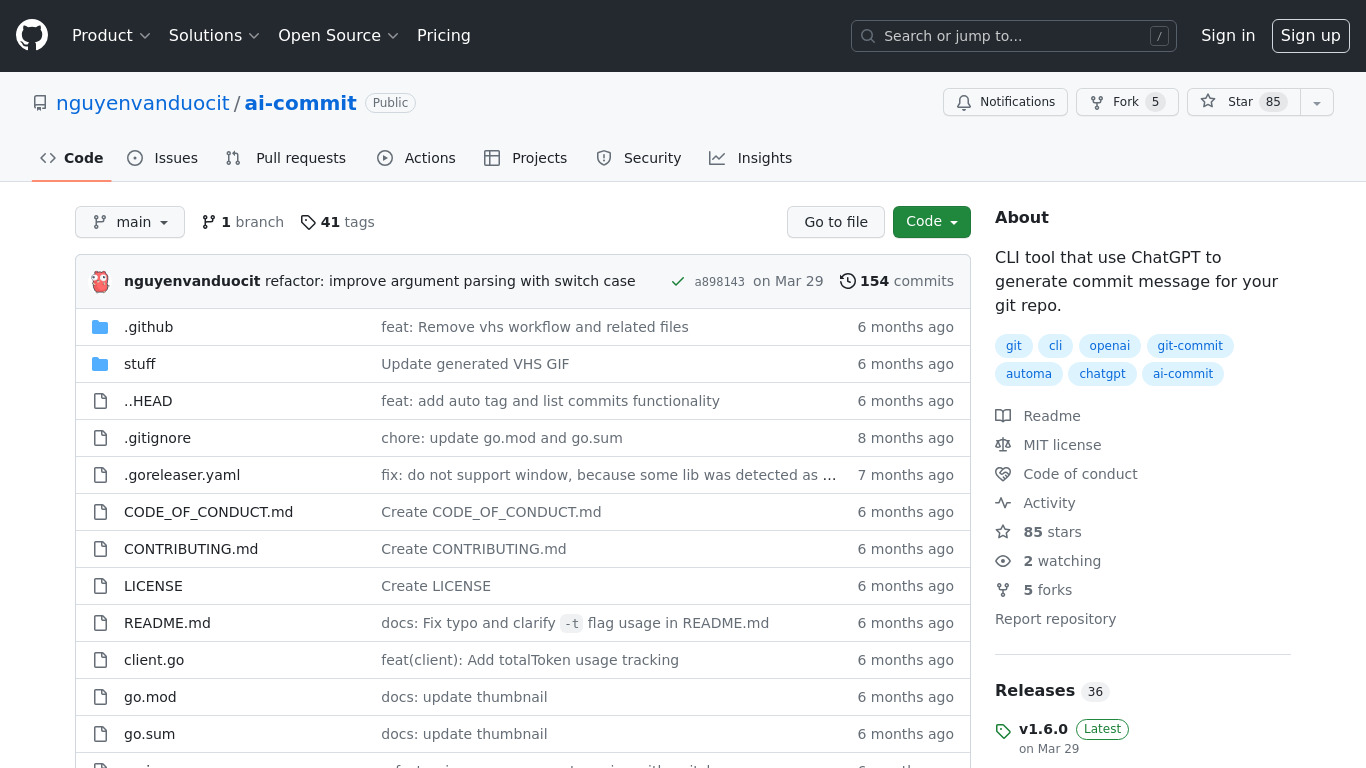Click the file icon next to client.go
The image size is (1366, 768).
coord(100,660)
